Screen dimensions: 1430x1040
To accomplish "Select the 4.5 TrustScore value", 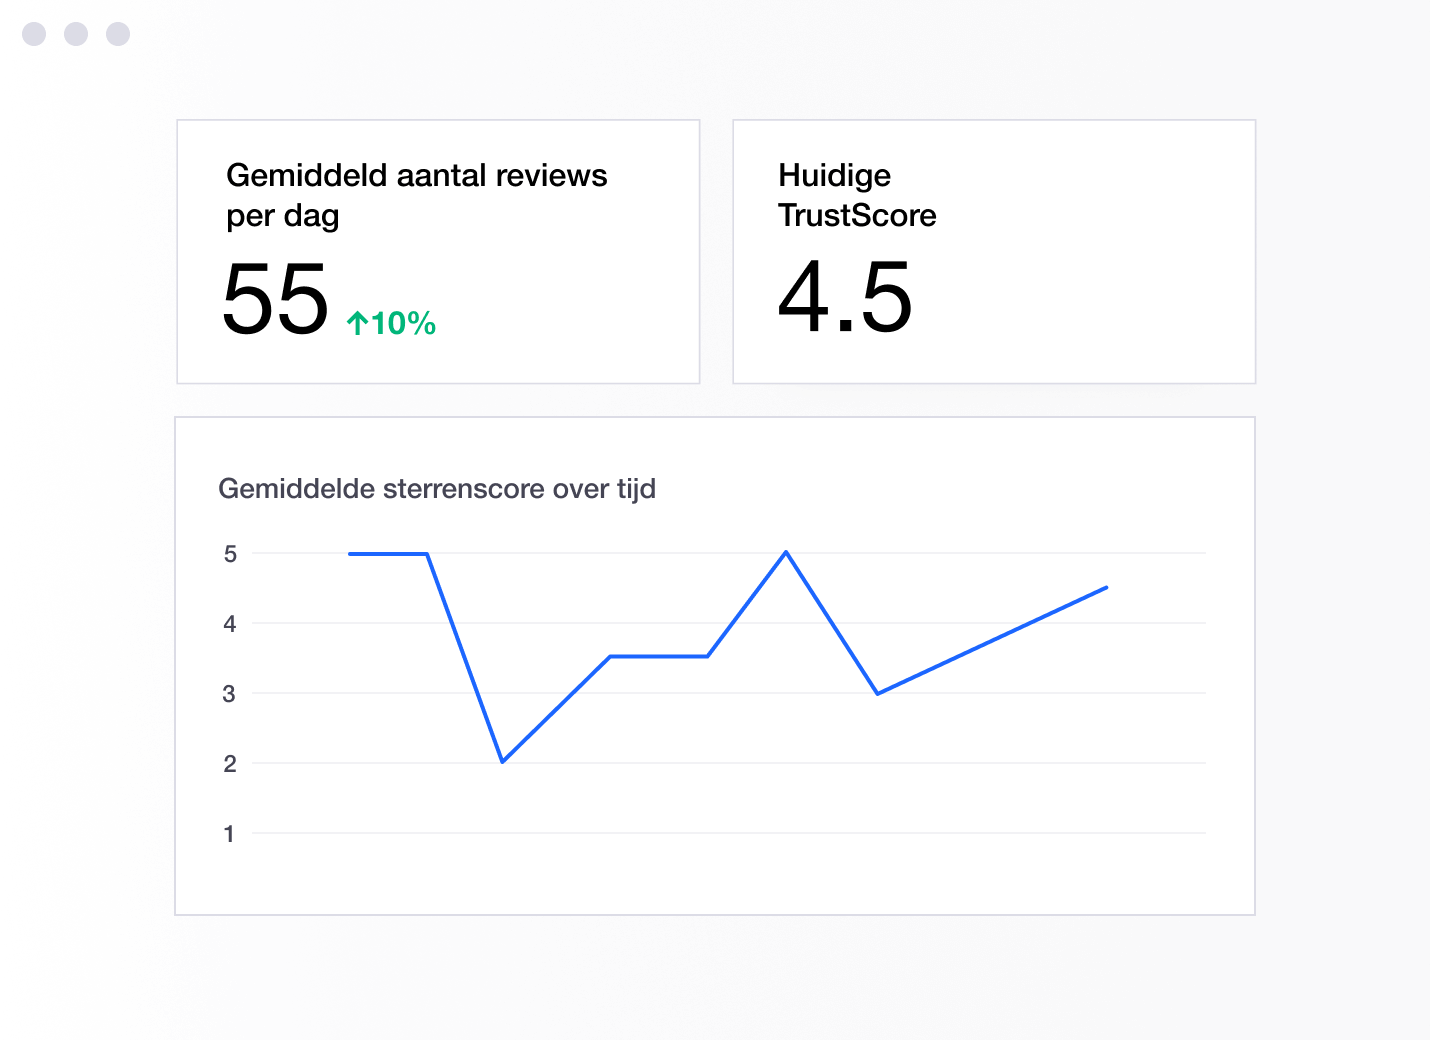I will tap(845, 297).
